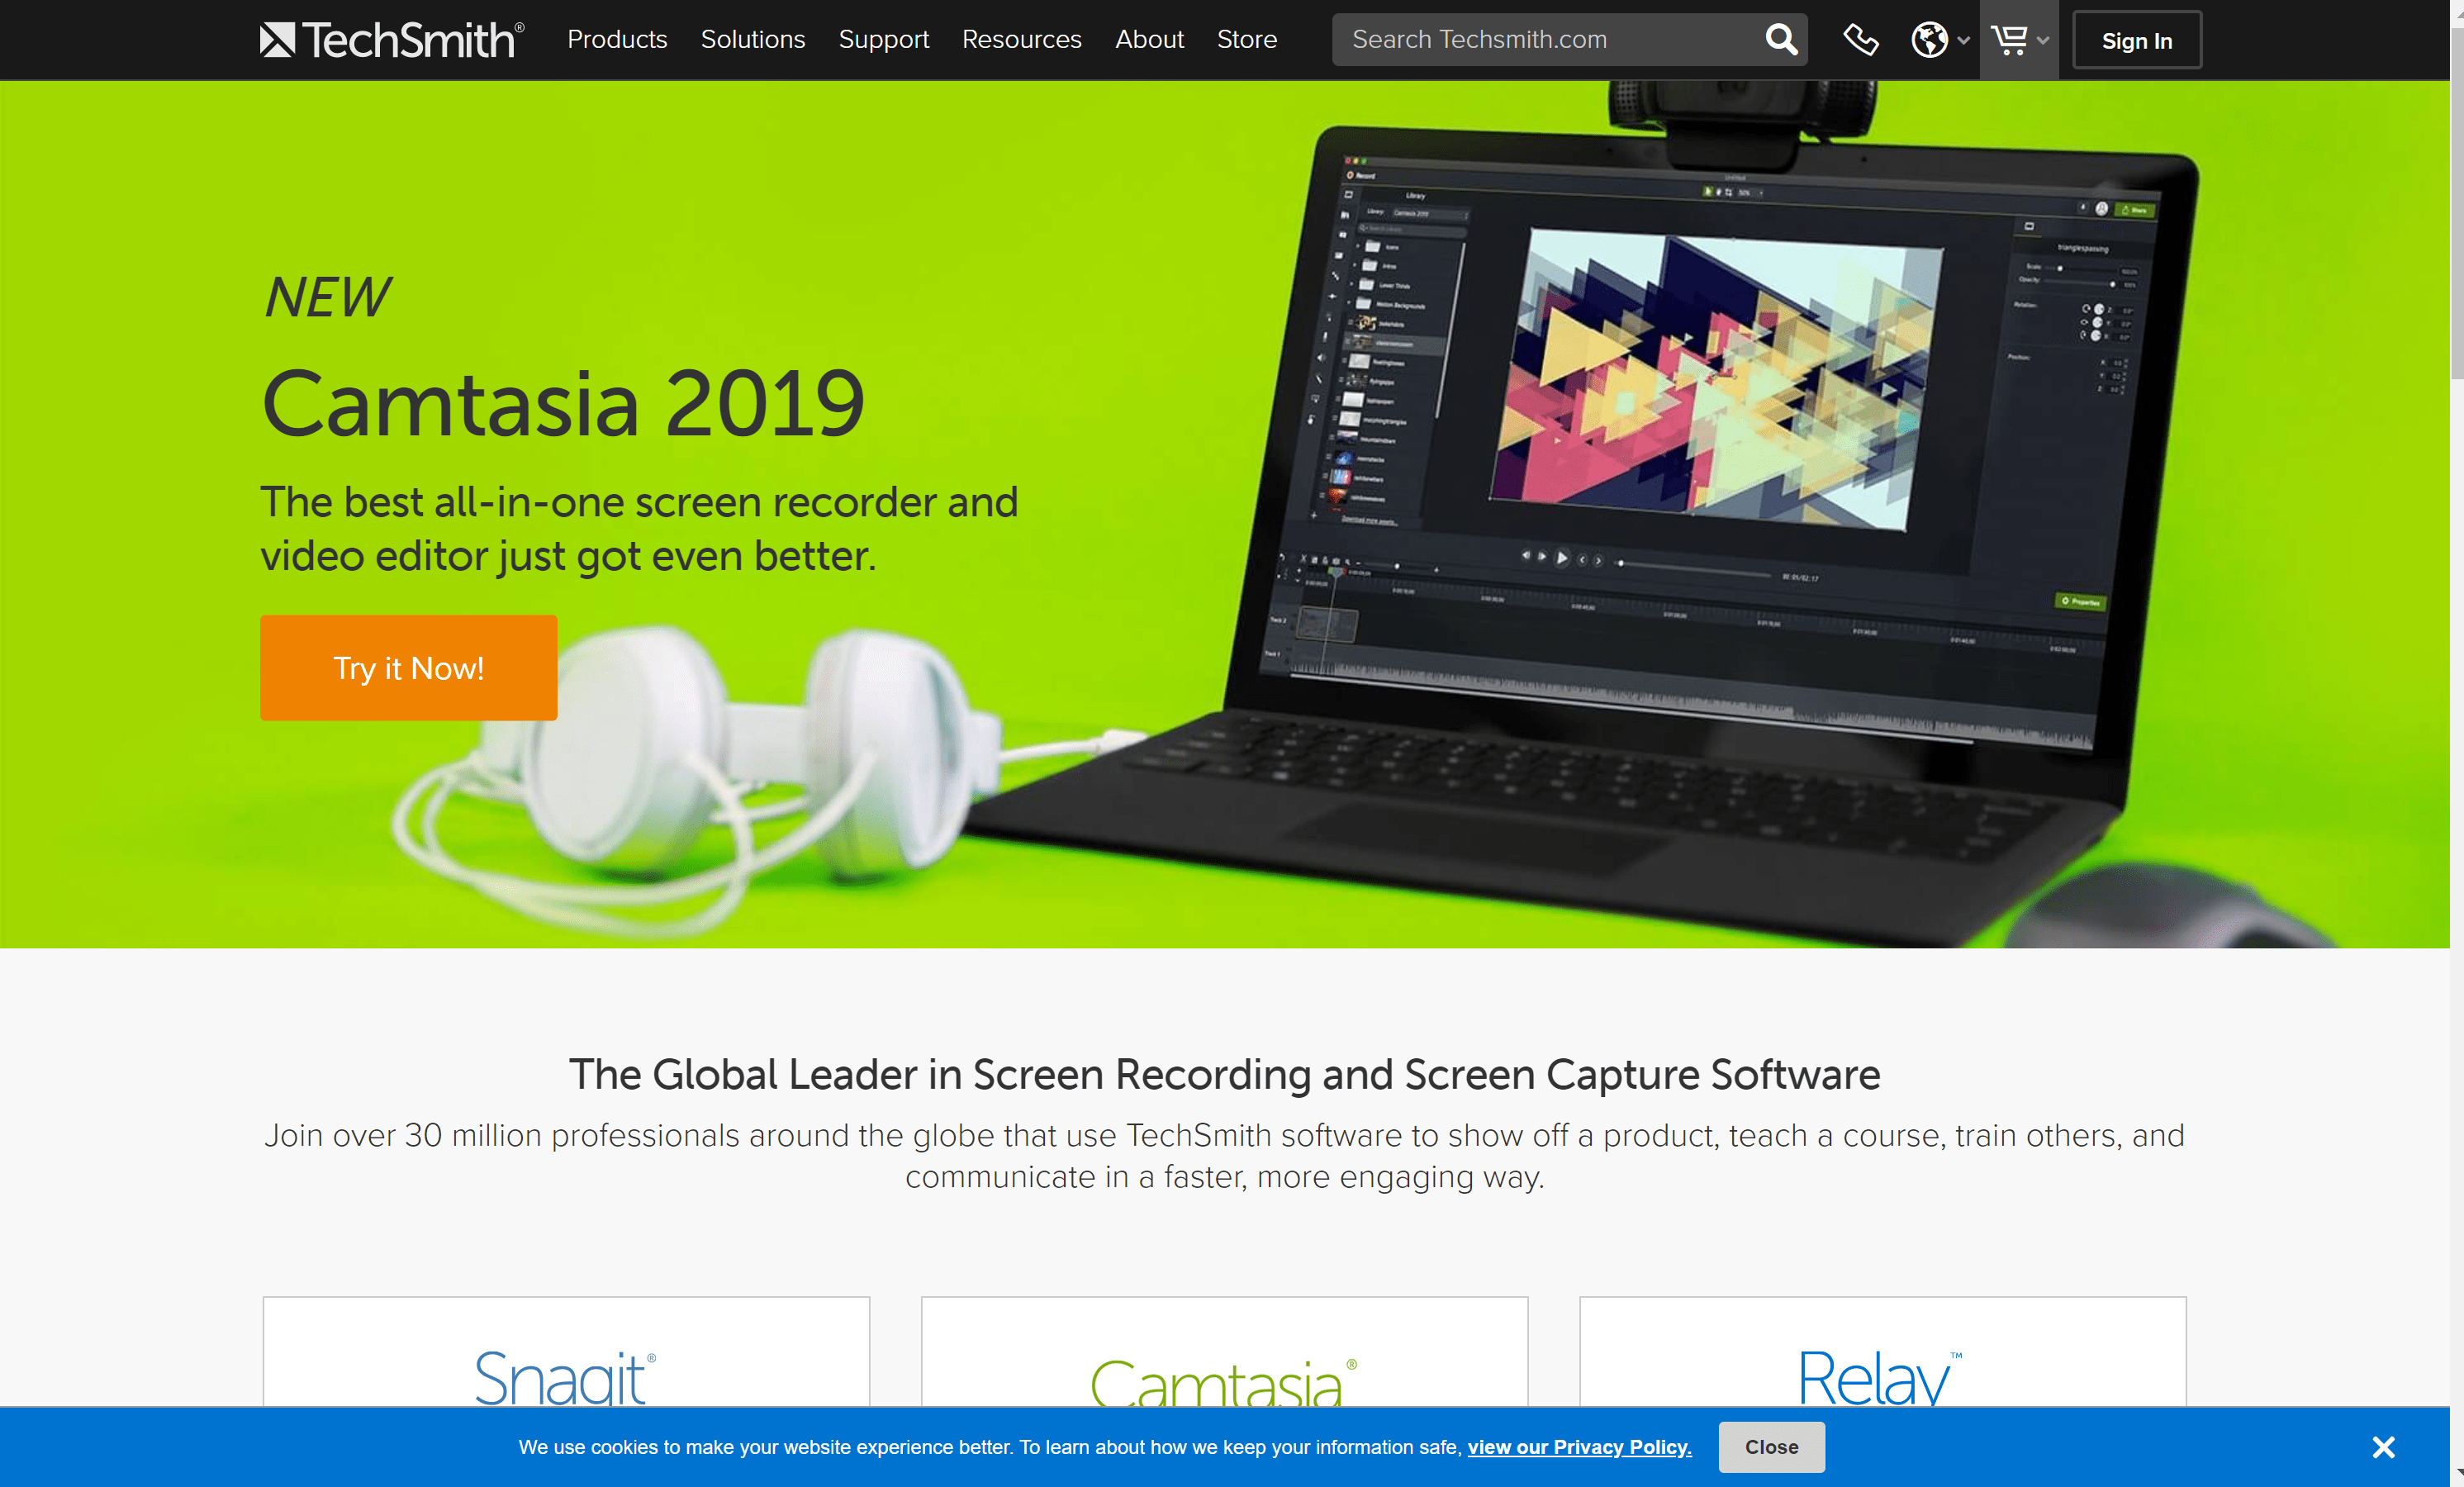Open the Solutions menu item
Viewport: 2464px width, 1487px height.
752,39
